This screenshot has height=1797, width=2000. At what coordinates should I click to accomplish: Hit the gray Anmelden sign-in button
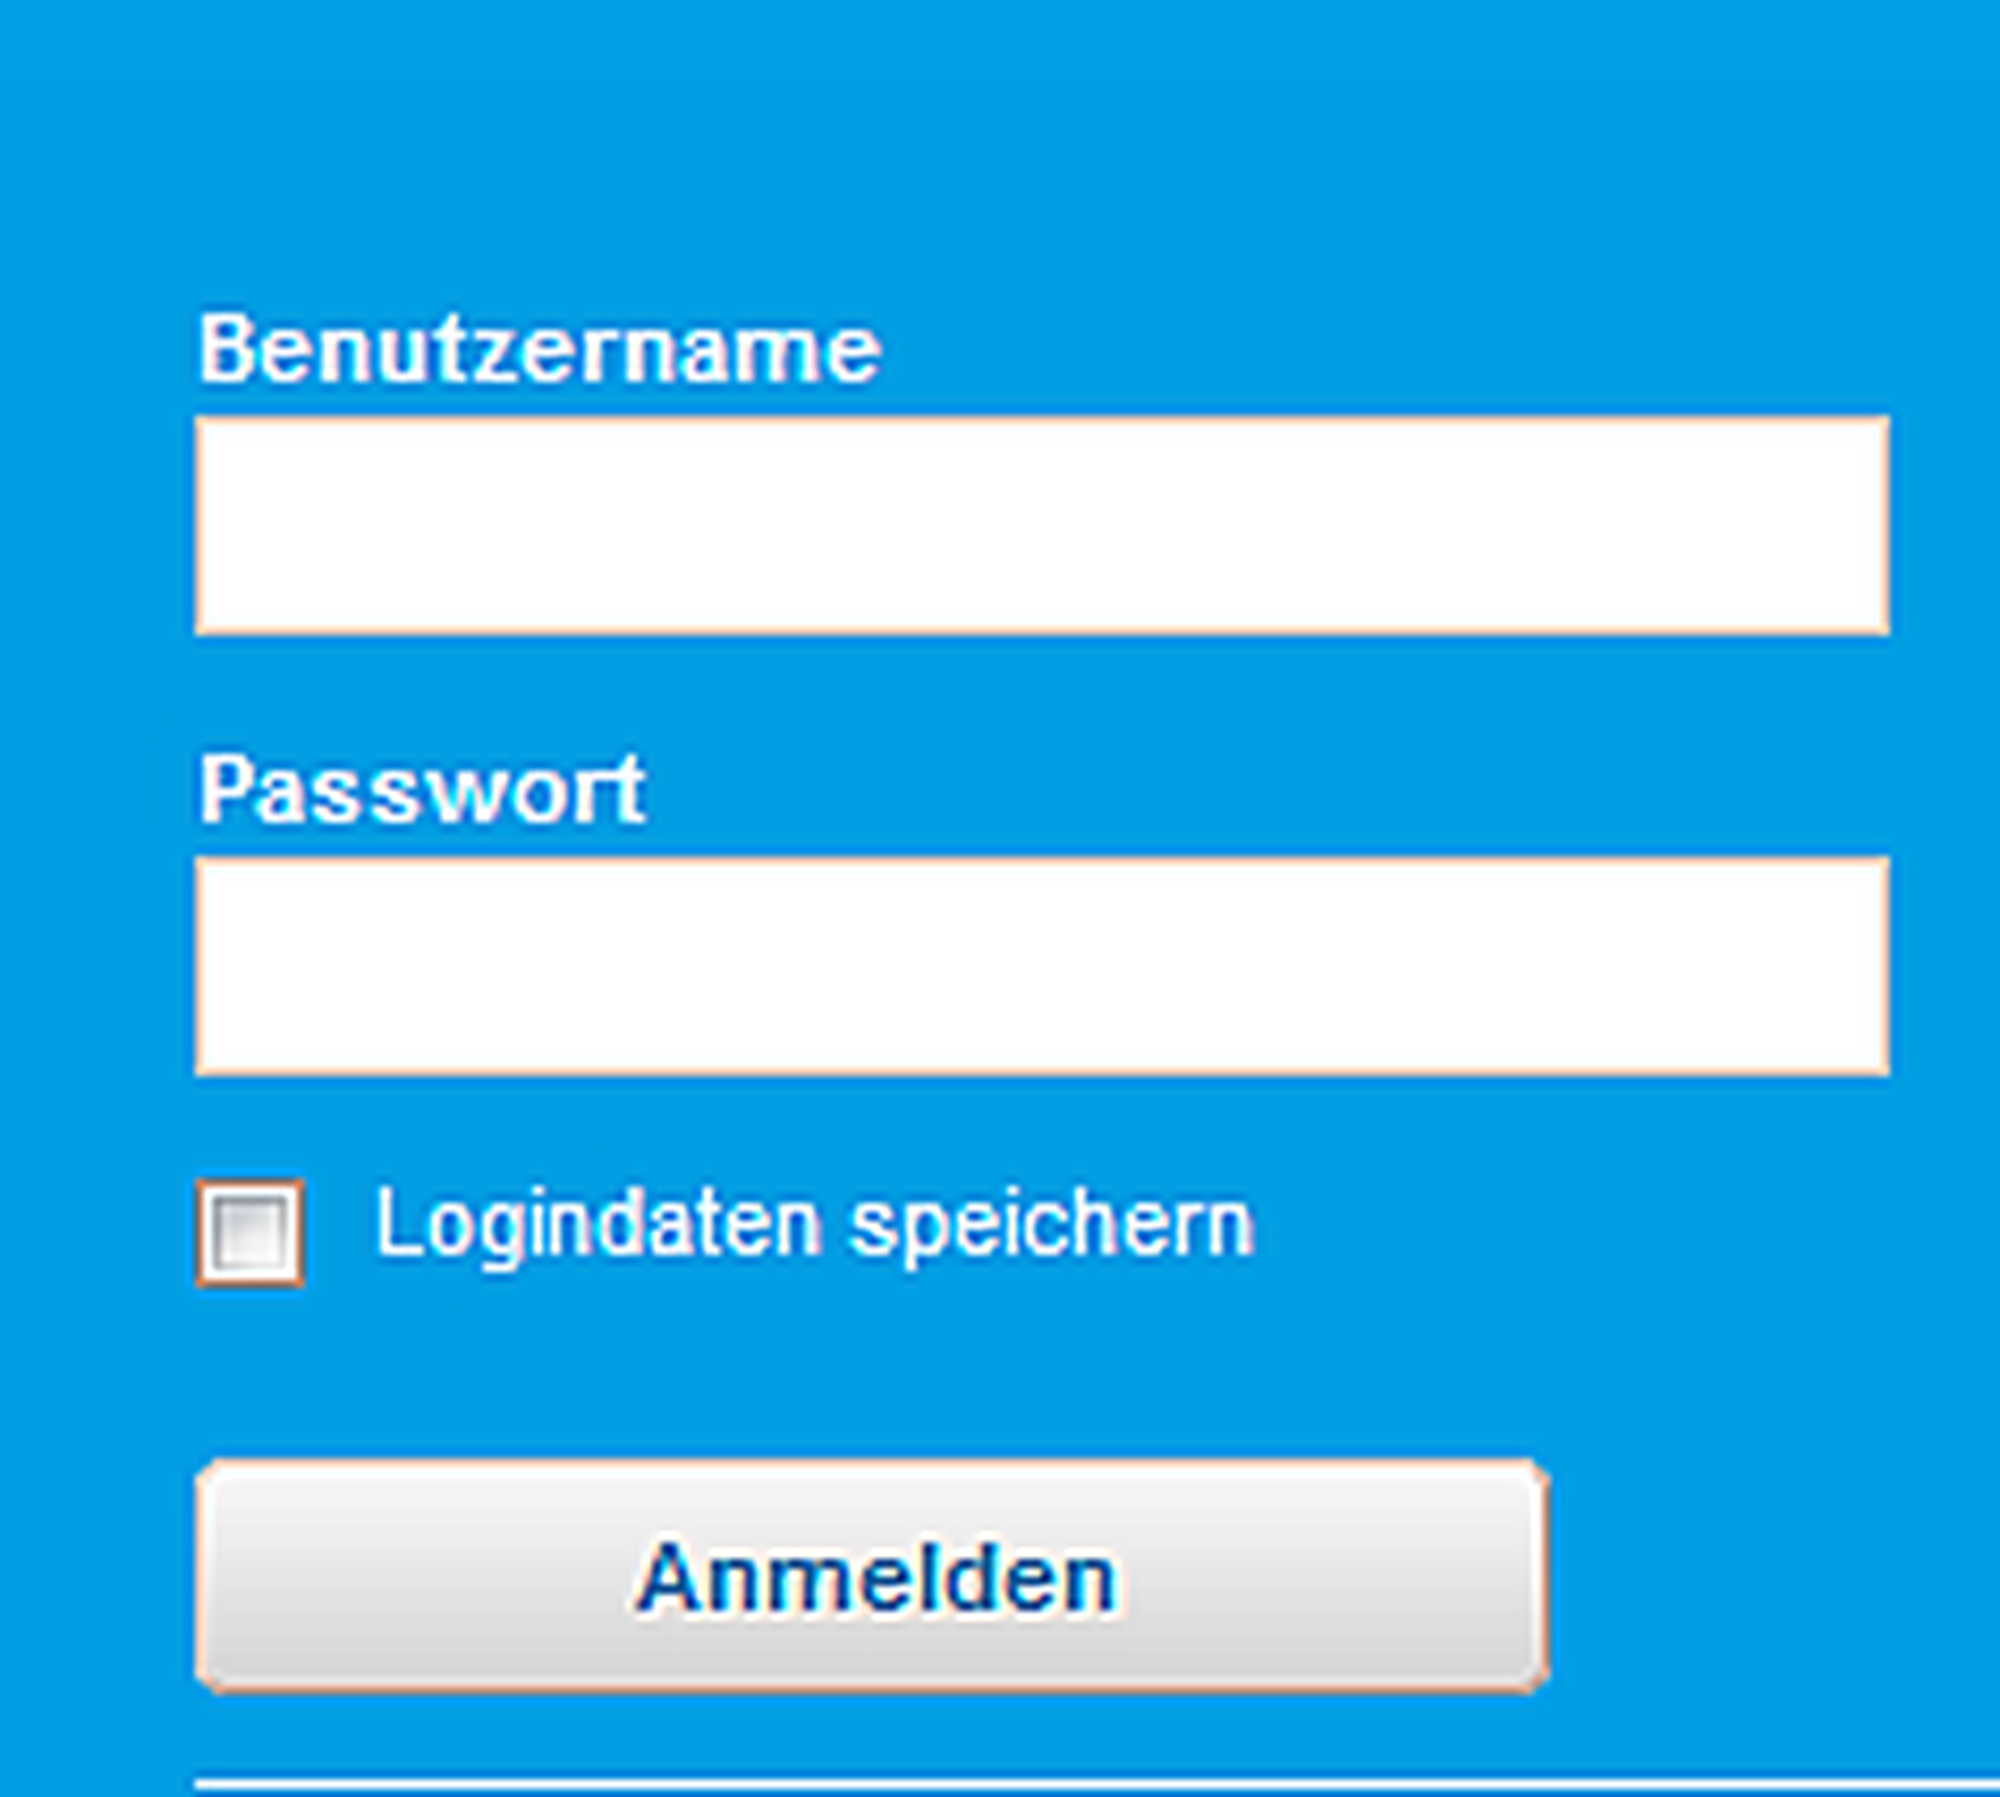[872, 1577]
